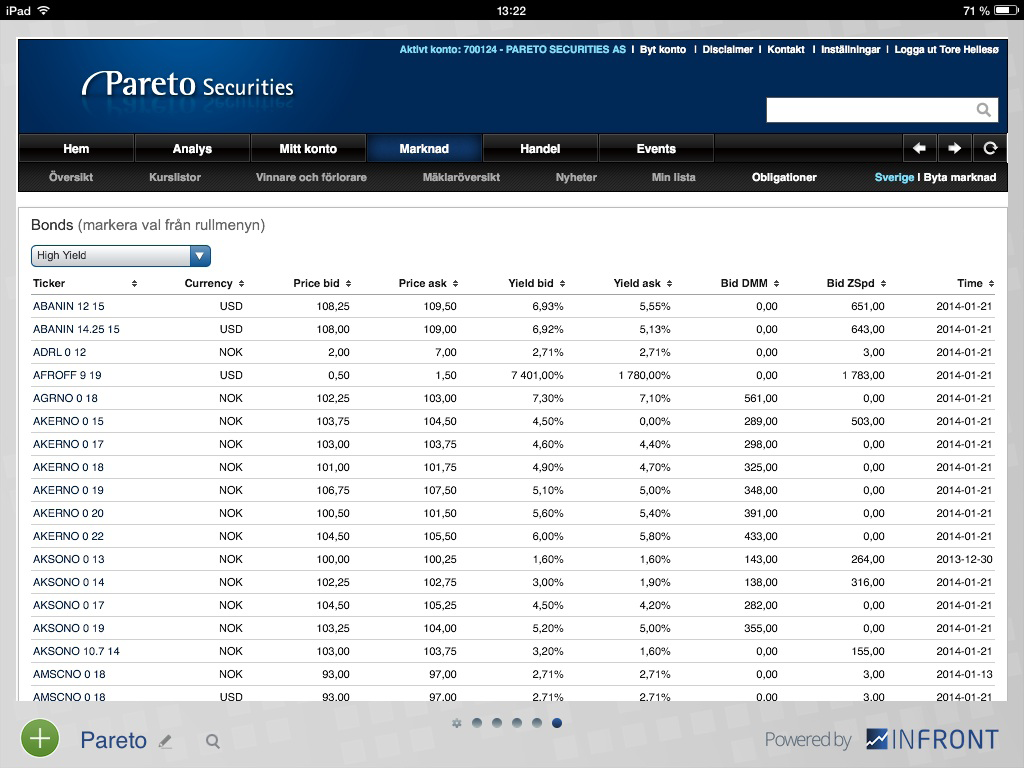1024x768 pixels.
Task: Click date 2013-12-30 in Time column
Action: pyautogui.click(x=964, y=559)
